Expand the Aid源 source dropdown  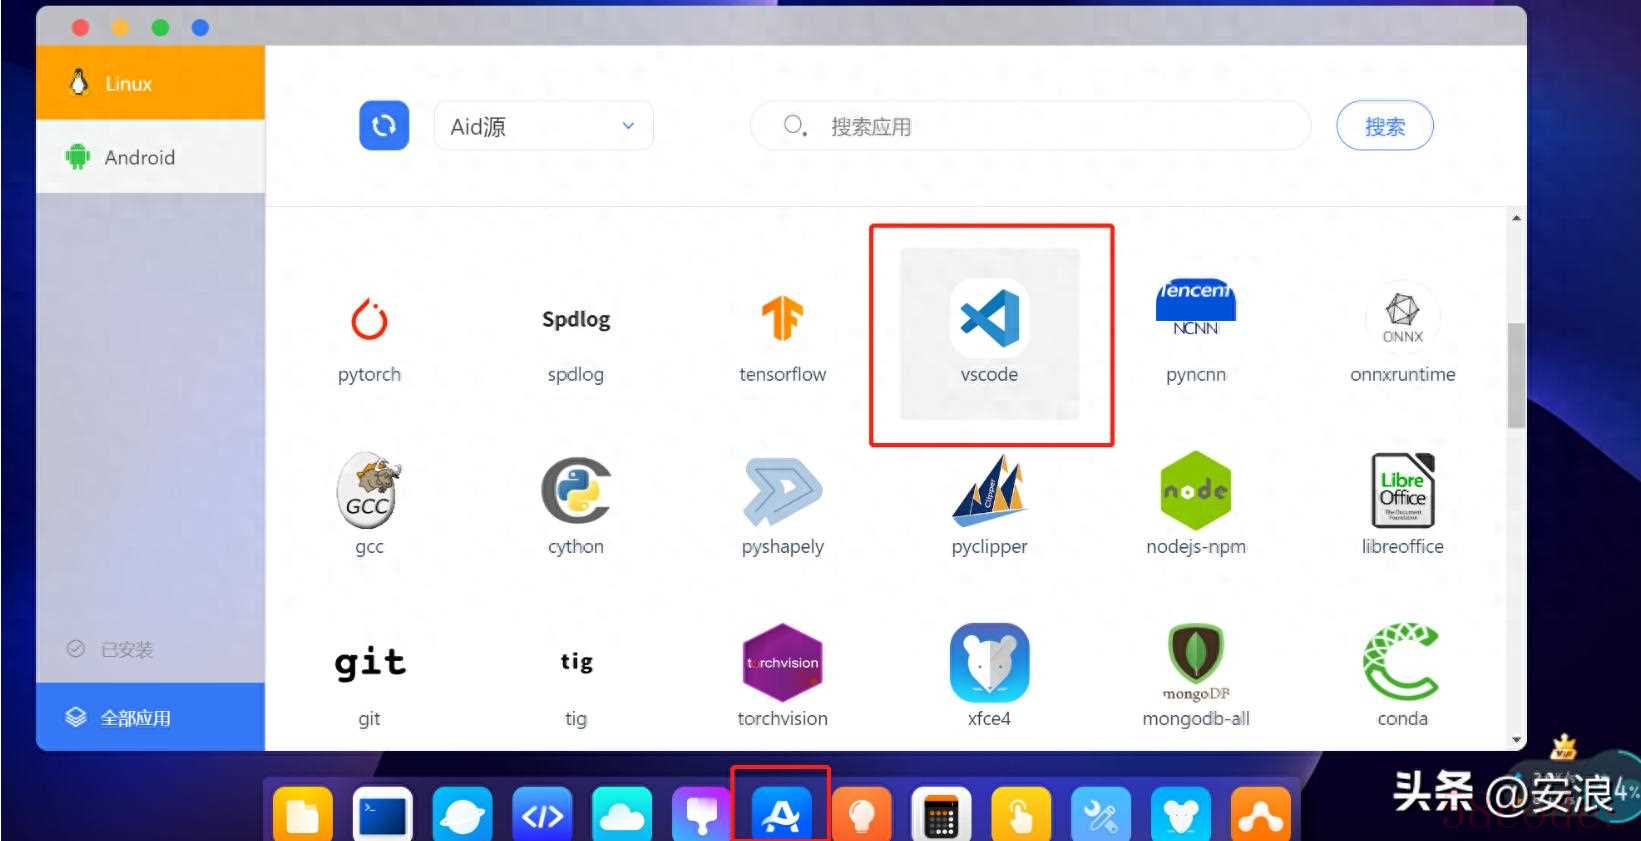(543, 126)
